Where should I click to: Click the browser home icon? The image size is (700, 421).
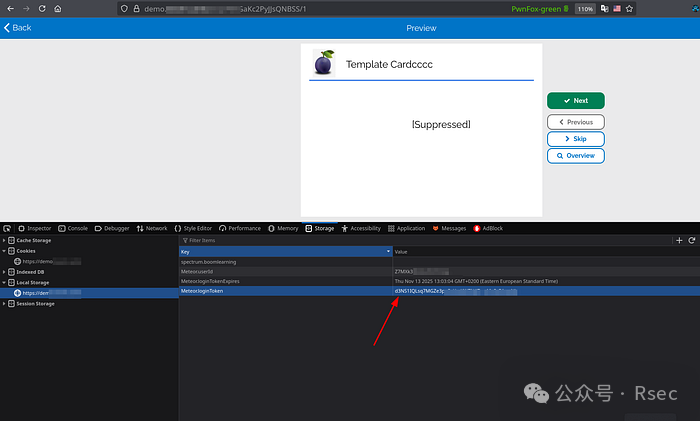[x=57, y=8]
